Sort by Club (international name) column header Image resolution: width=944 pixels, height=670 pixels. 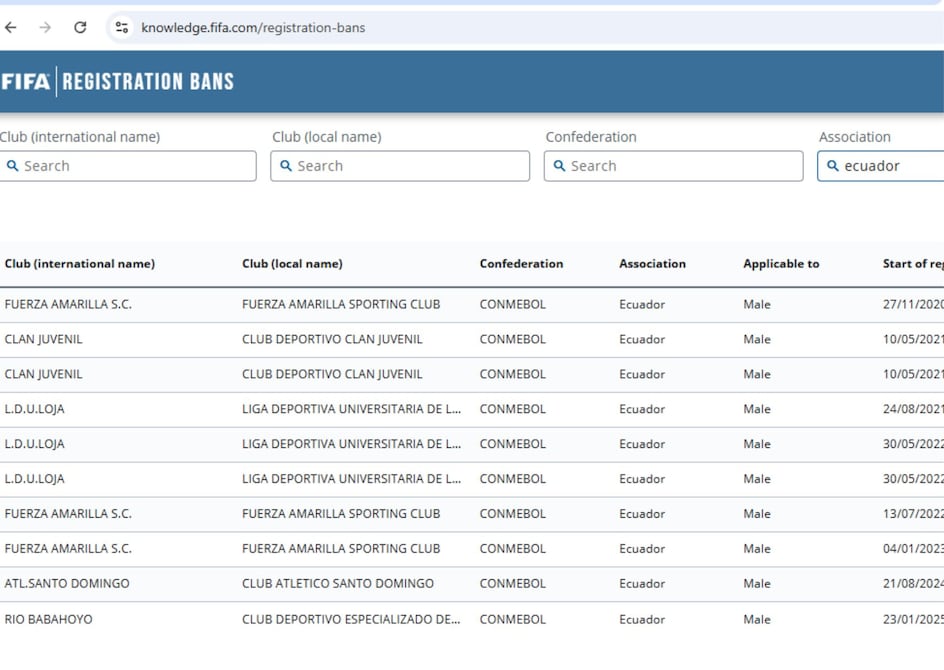click(x=80, y=264)
